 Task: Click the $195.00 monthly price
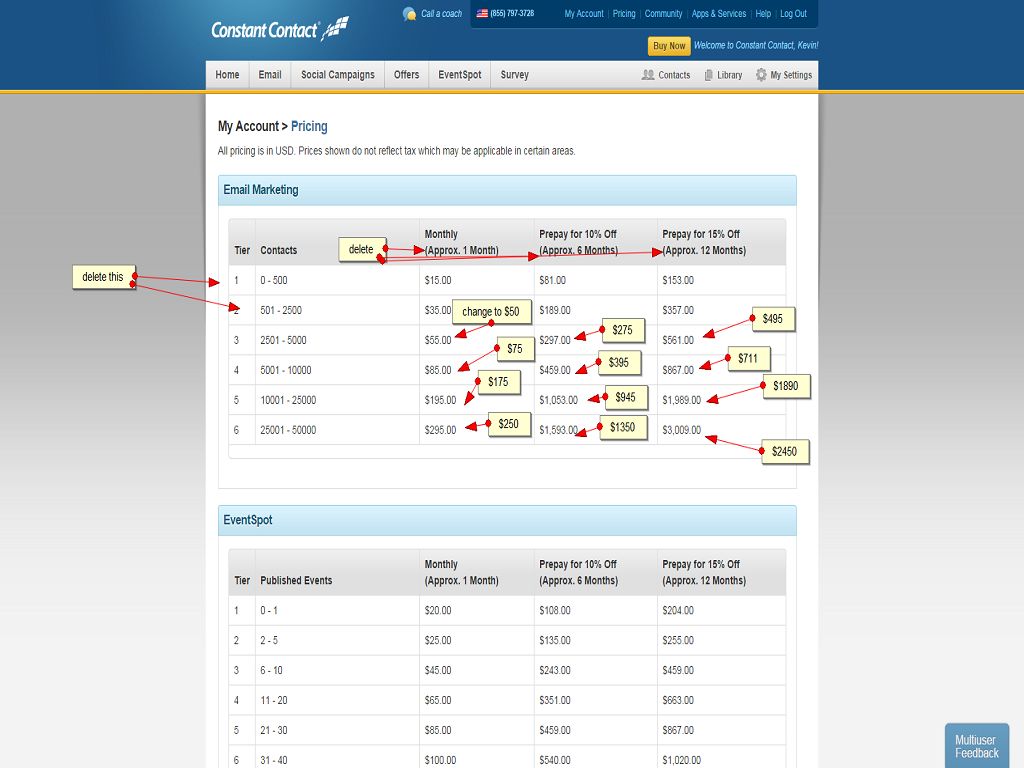point(440,400)
